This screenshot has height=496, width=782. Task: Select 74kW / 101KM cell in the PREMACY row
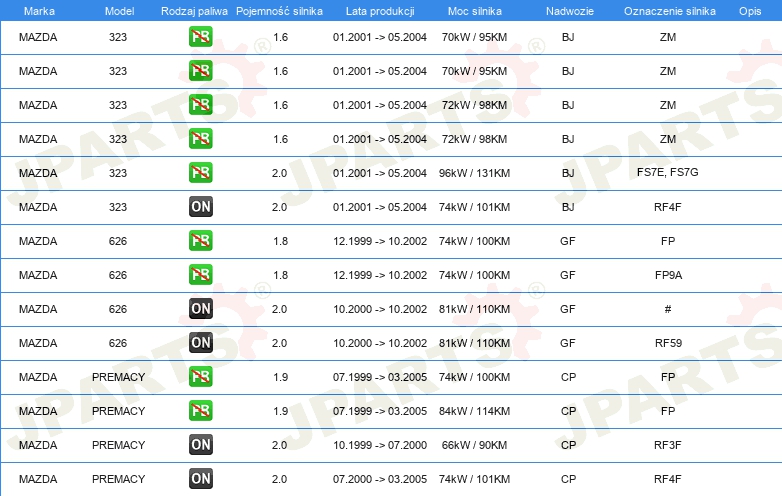point(474,479)
